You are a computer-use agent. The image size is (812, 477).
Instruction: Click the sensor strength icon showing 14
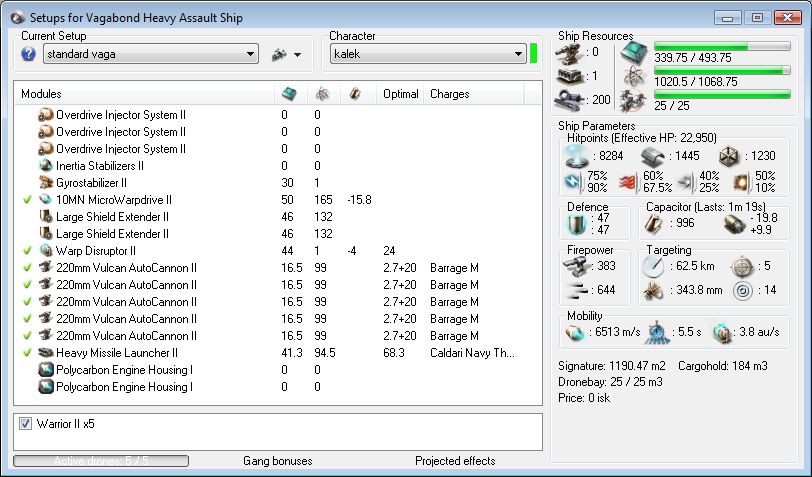[743, 291]
